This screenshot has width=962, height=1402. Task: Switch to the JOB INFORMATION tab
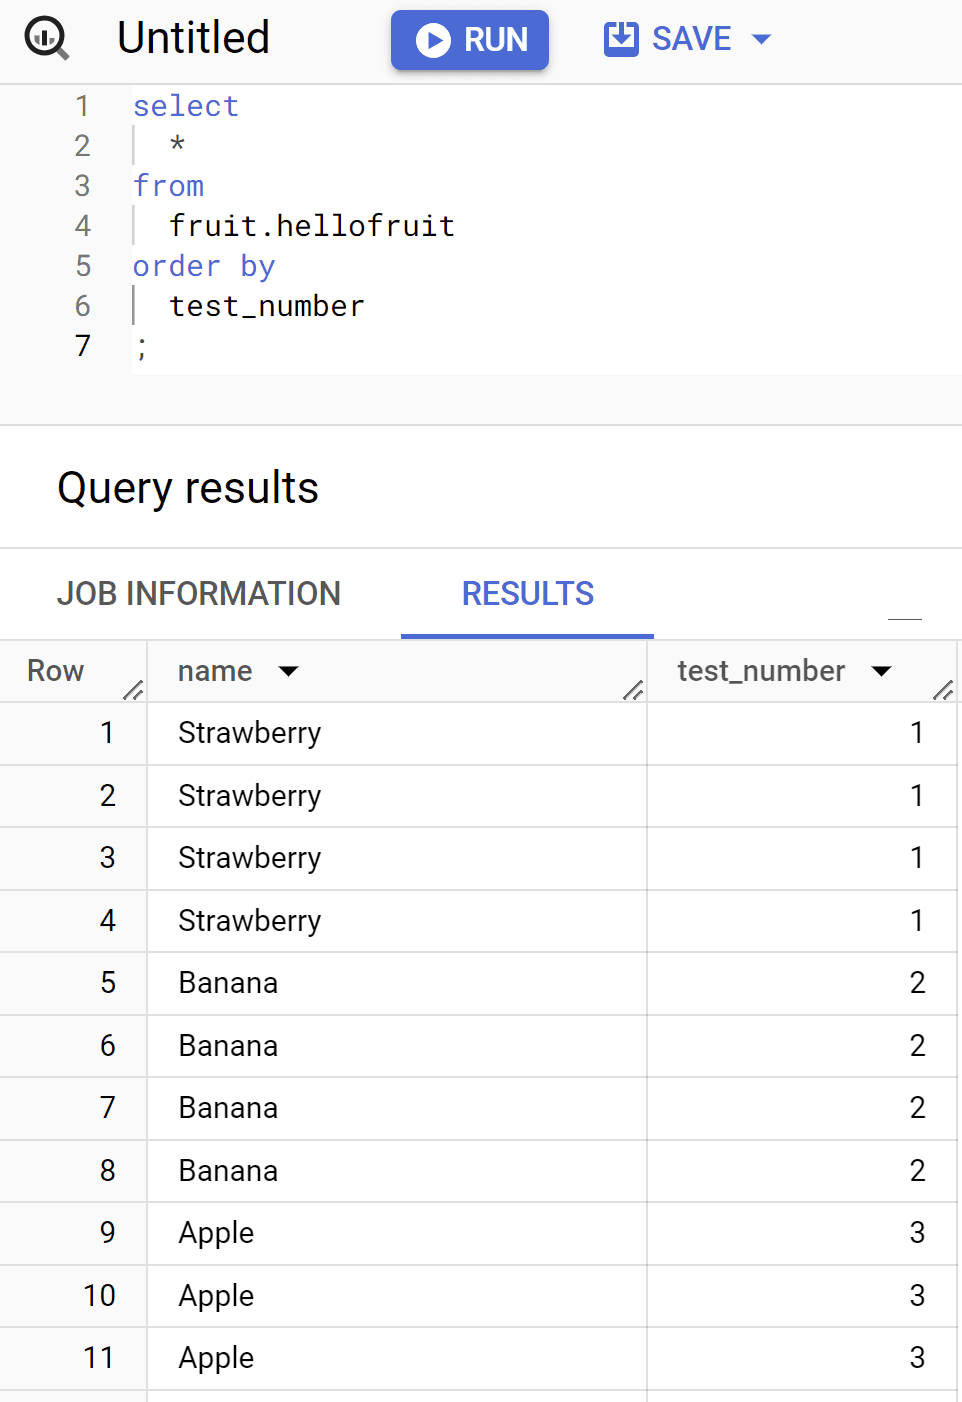coord(199,594)
